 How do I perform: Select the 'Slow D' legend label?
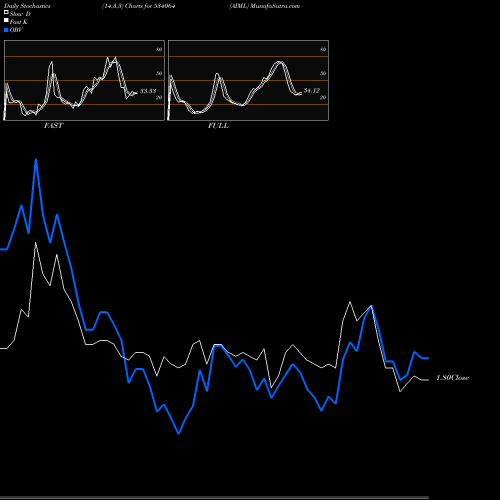20,14
